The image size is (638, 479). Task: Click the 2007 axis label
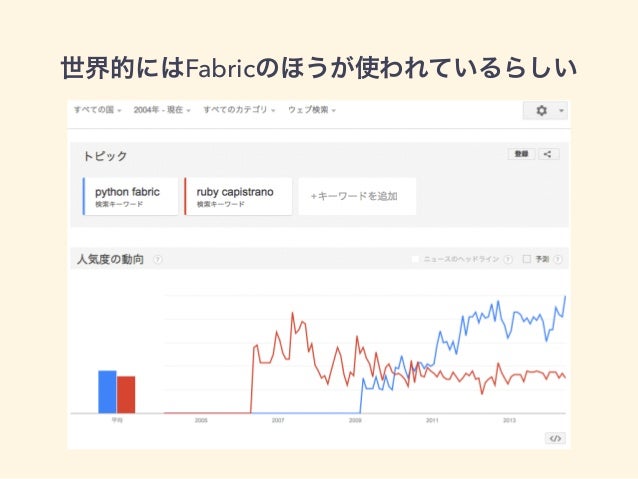click(278, 420)
